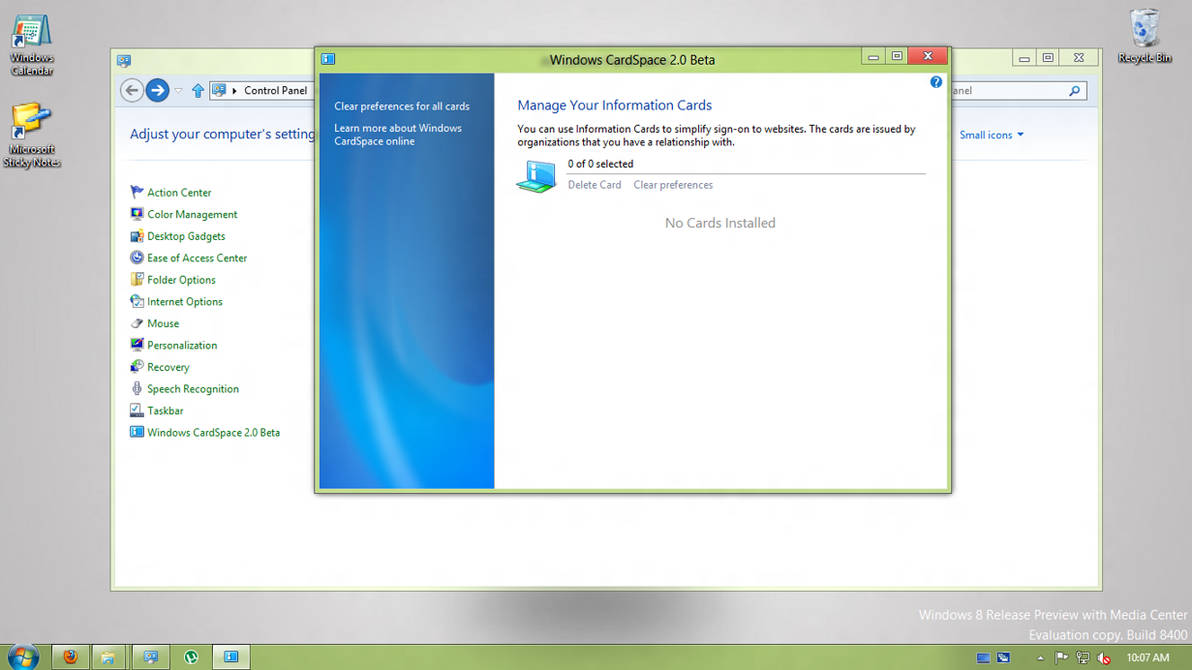The height and width of the screenshot is (670, 1192).
Task: Expand the breadcrumb arrow before Control Panel
Action: tap(234, 90)
